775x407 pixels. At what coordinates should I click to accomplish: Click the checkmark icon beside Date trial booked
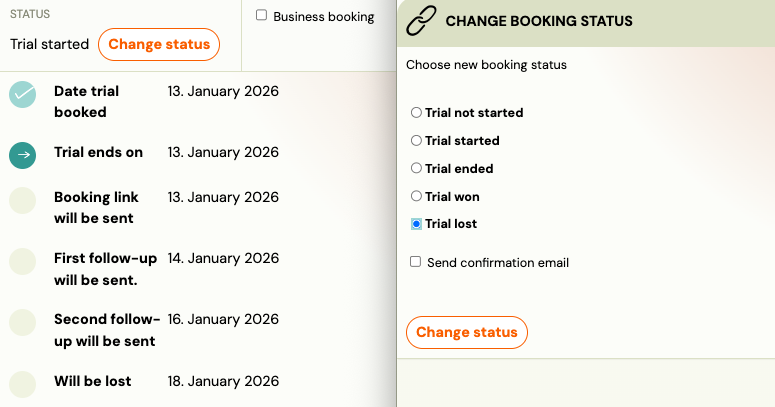(x=23, y=95)
